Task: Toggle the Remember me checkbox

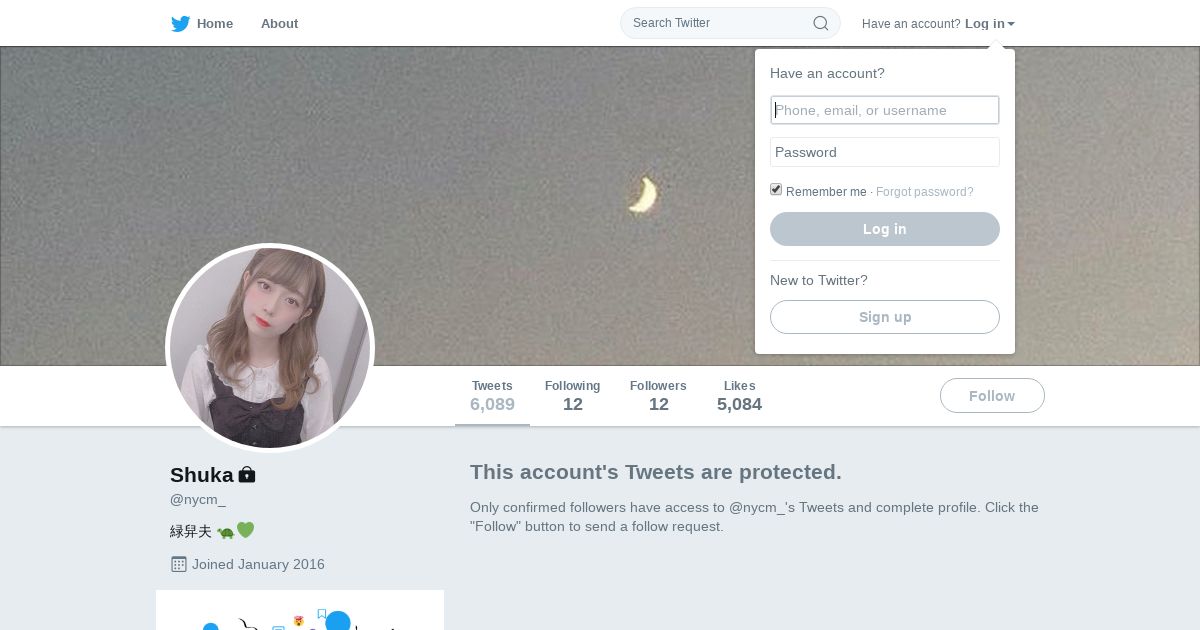Action: [x=776, y=190]
